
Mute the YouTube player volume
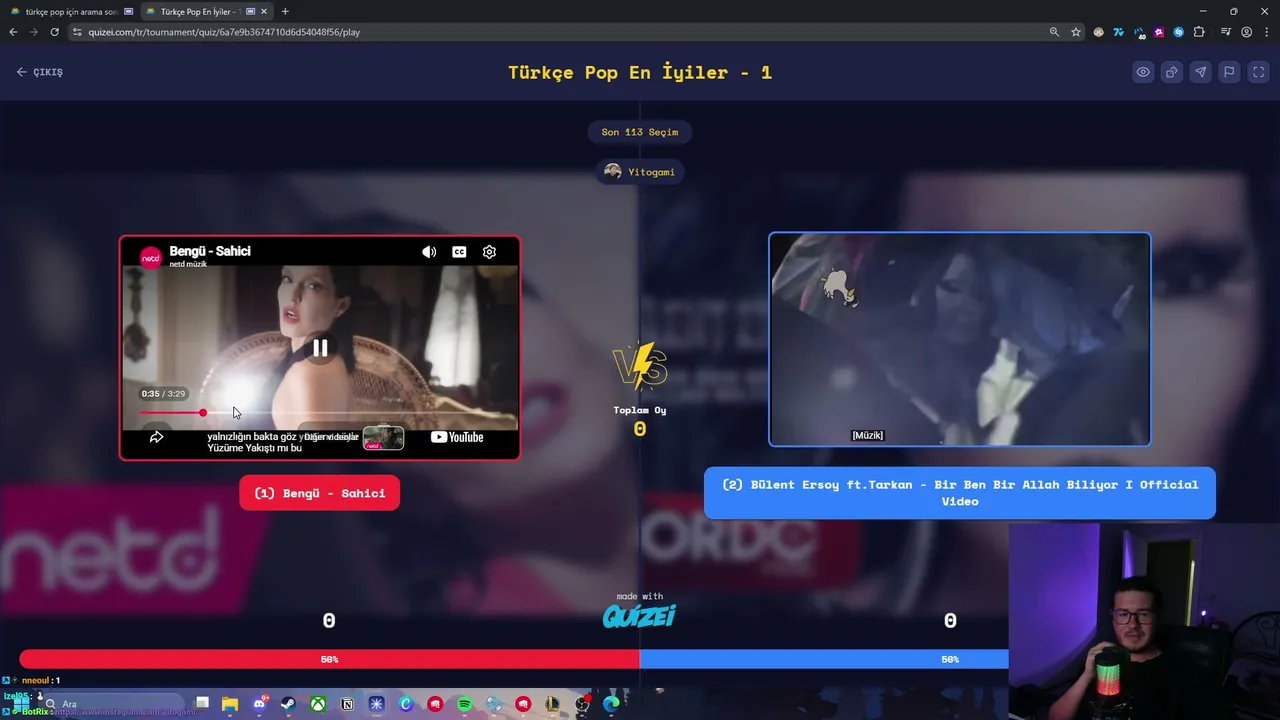coord(429,252)
